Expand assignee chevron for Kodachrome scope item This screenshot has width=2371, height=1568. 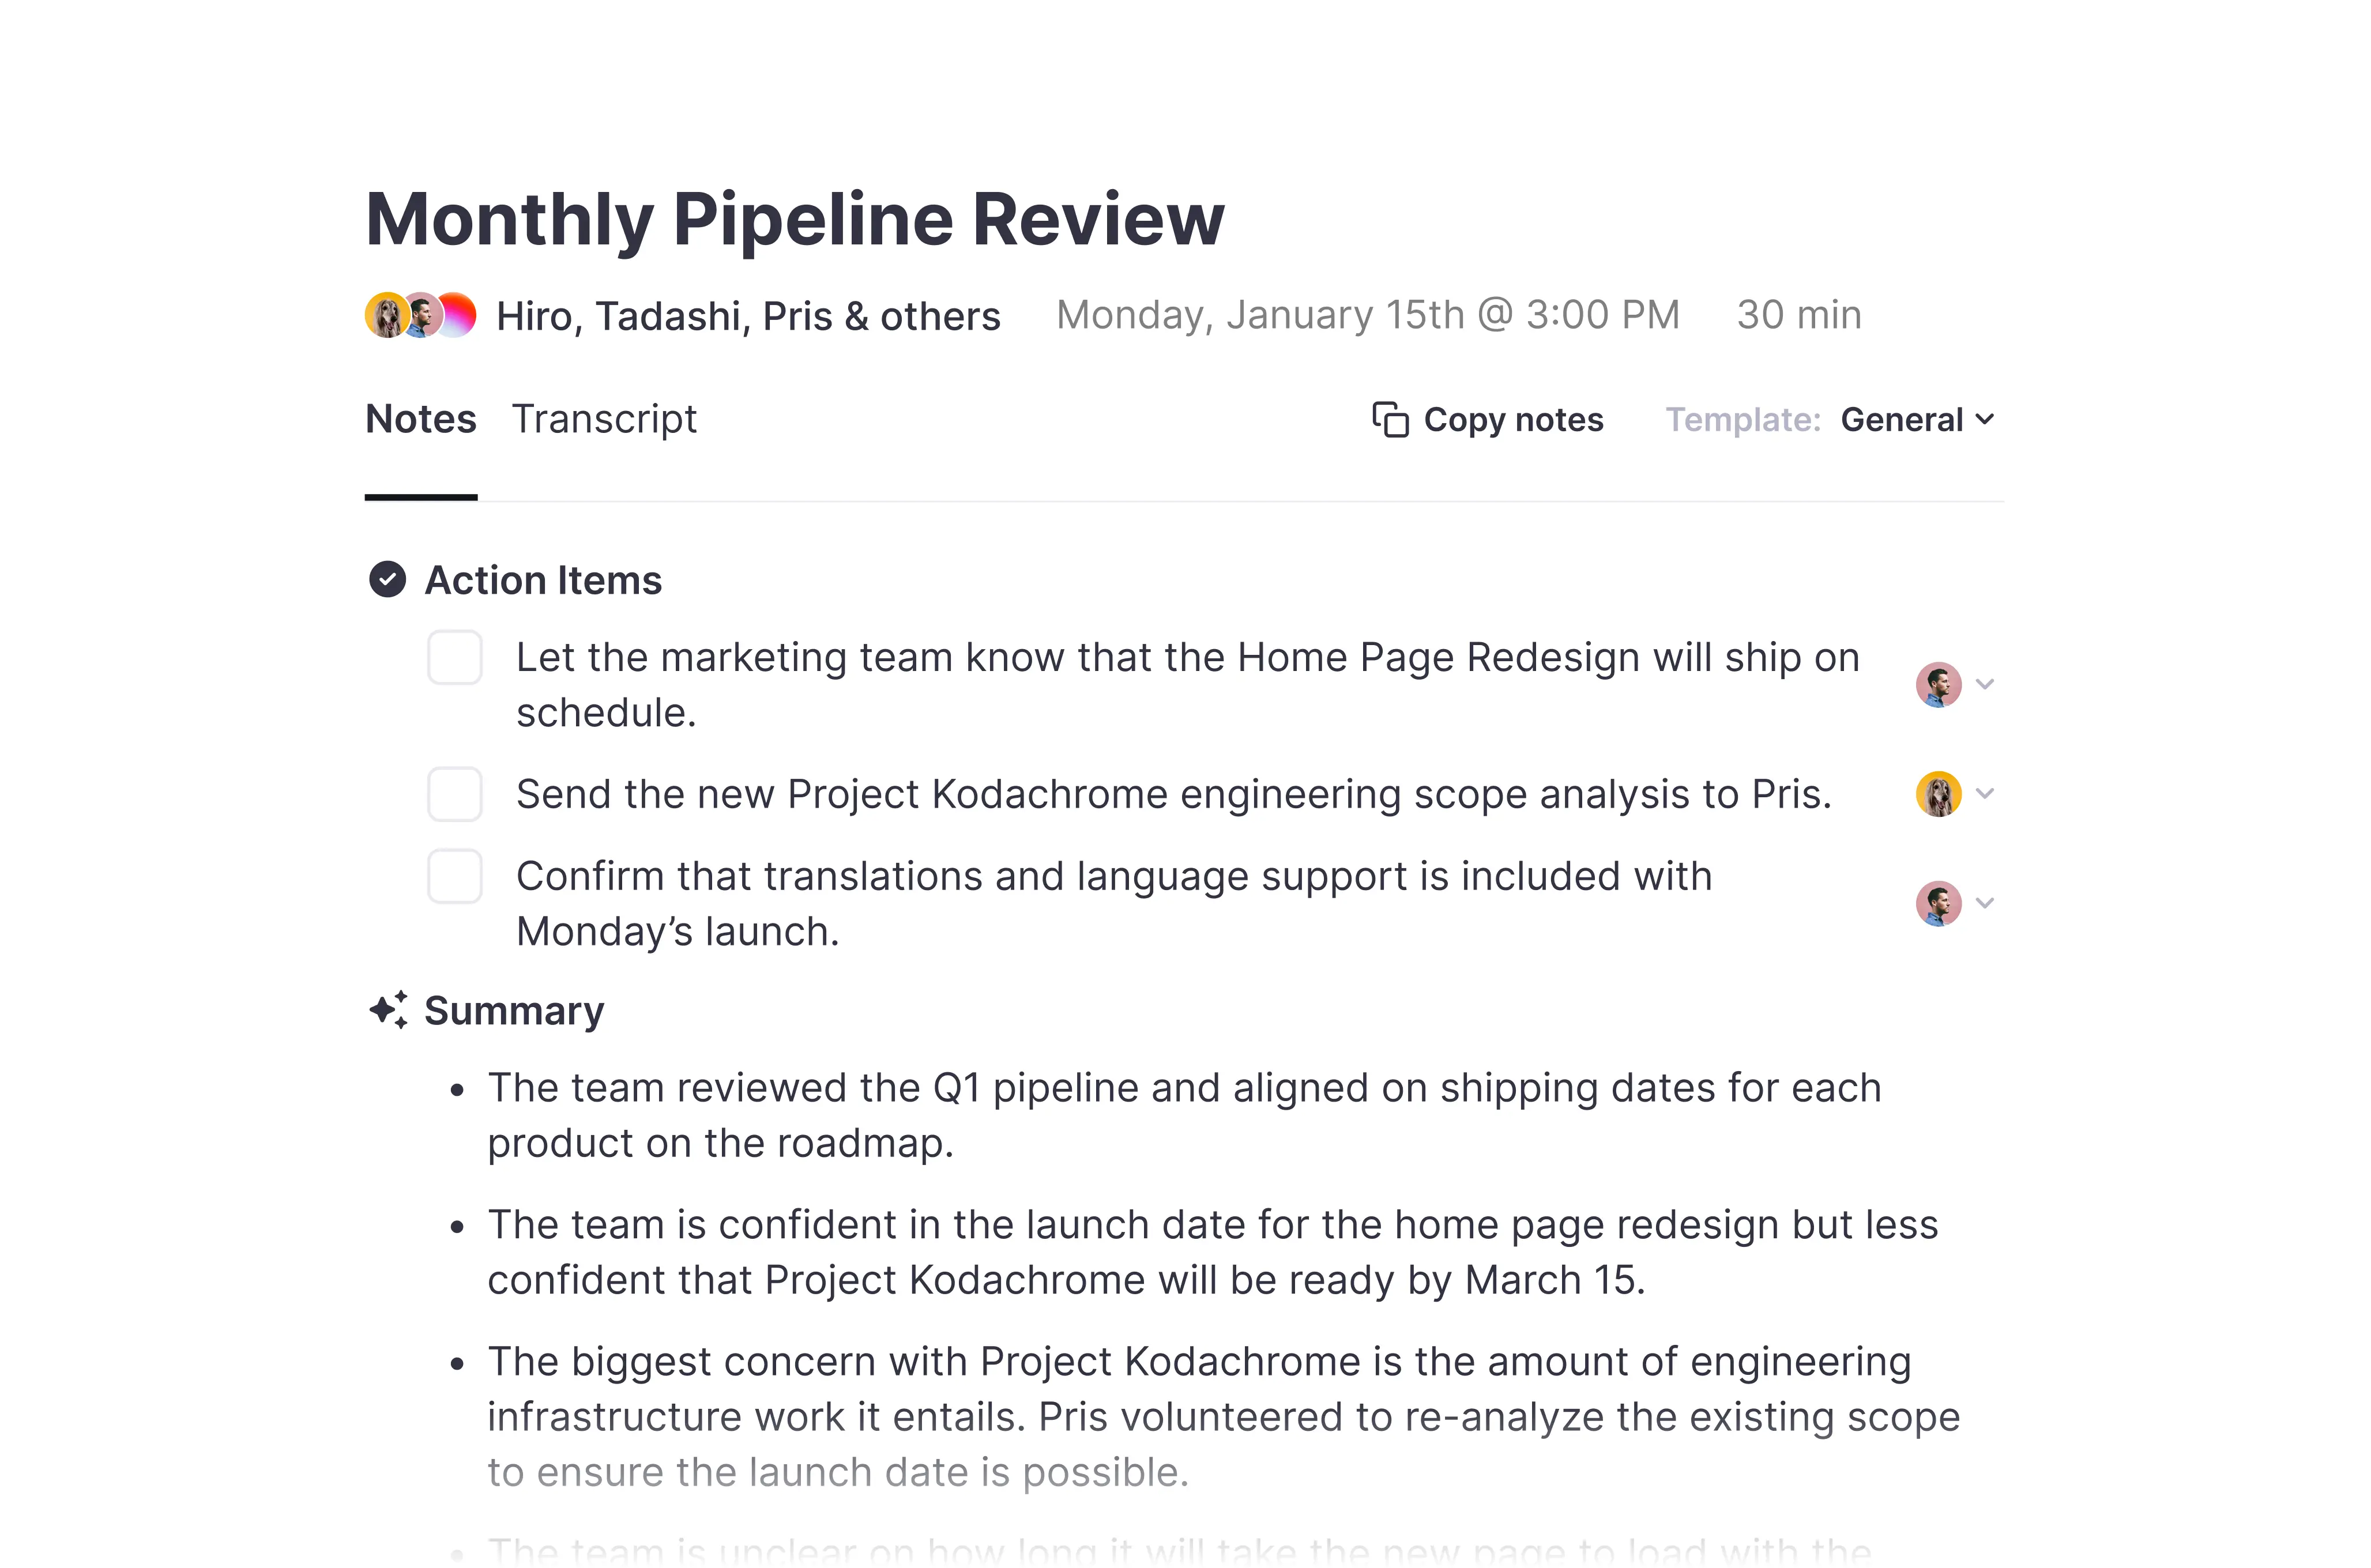pos(1986,794)
